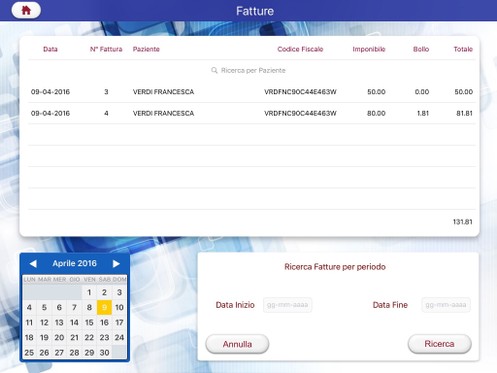Click the 1.81 bollo value
The height and width of the screenshot is (373, 497).
click(x=423, y=113)
